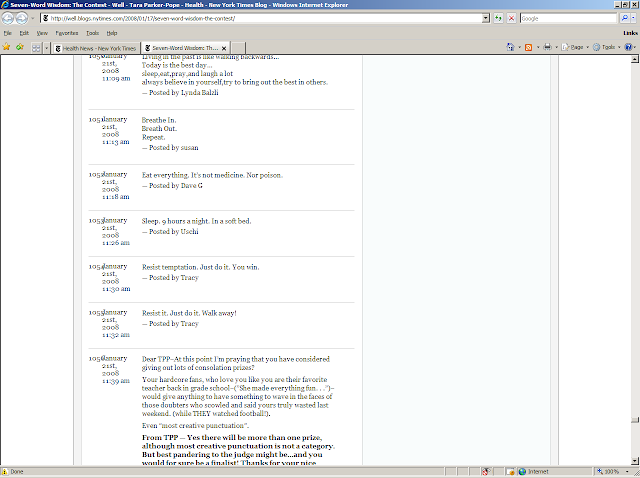The width and height of the screenshot is (640, 478).
Task: Click 'Eat everything. It's not medicine. Nor poison.'
Action: 212,175
